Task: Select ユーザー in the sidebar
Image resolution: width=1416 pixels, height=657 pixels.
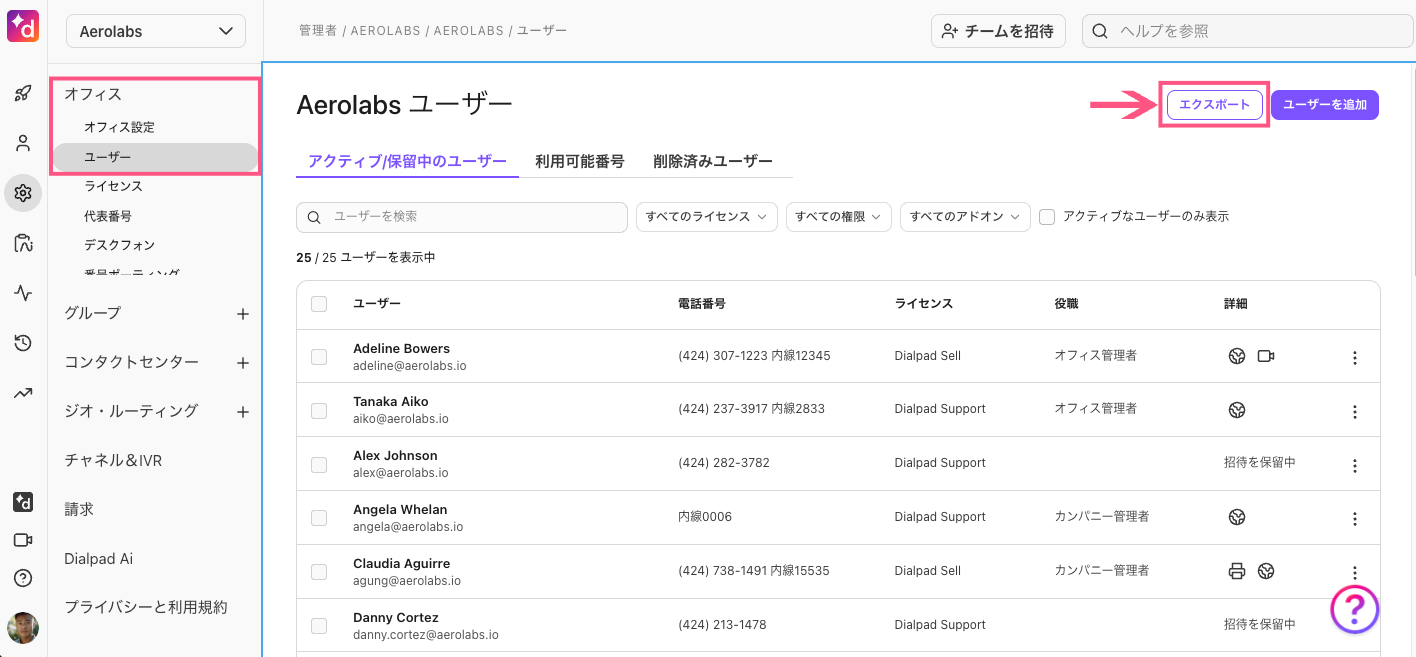Action: tap(156, 157)
